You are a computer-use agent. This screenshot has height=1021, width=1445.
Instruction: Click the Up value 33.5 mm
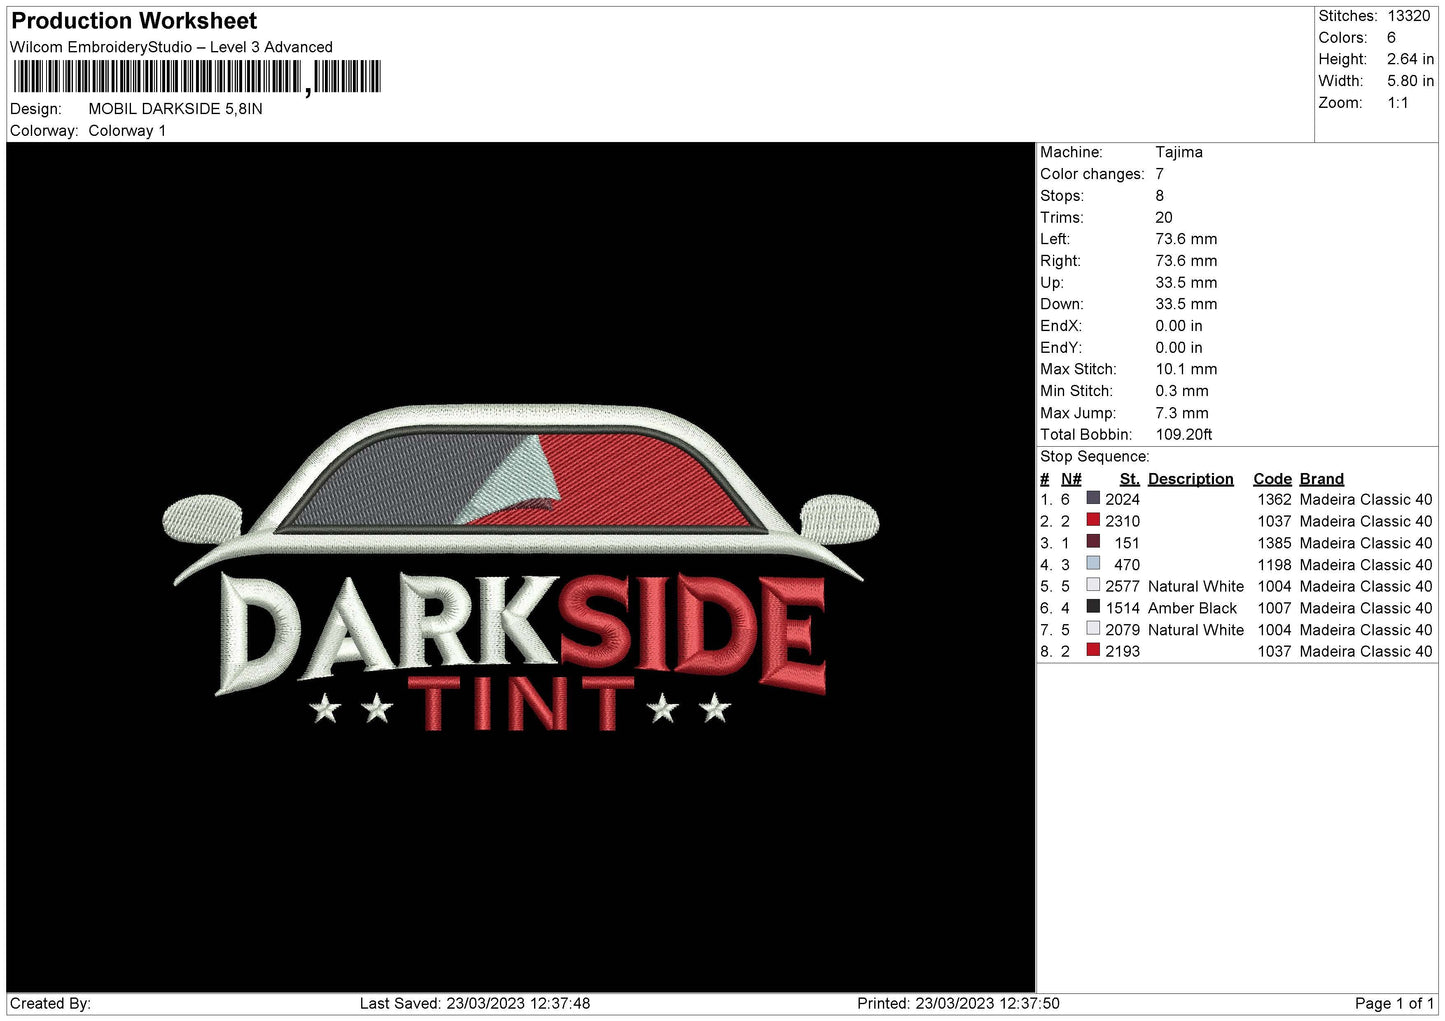pyautogui.click(x=1186, y=283)
